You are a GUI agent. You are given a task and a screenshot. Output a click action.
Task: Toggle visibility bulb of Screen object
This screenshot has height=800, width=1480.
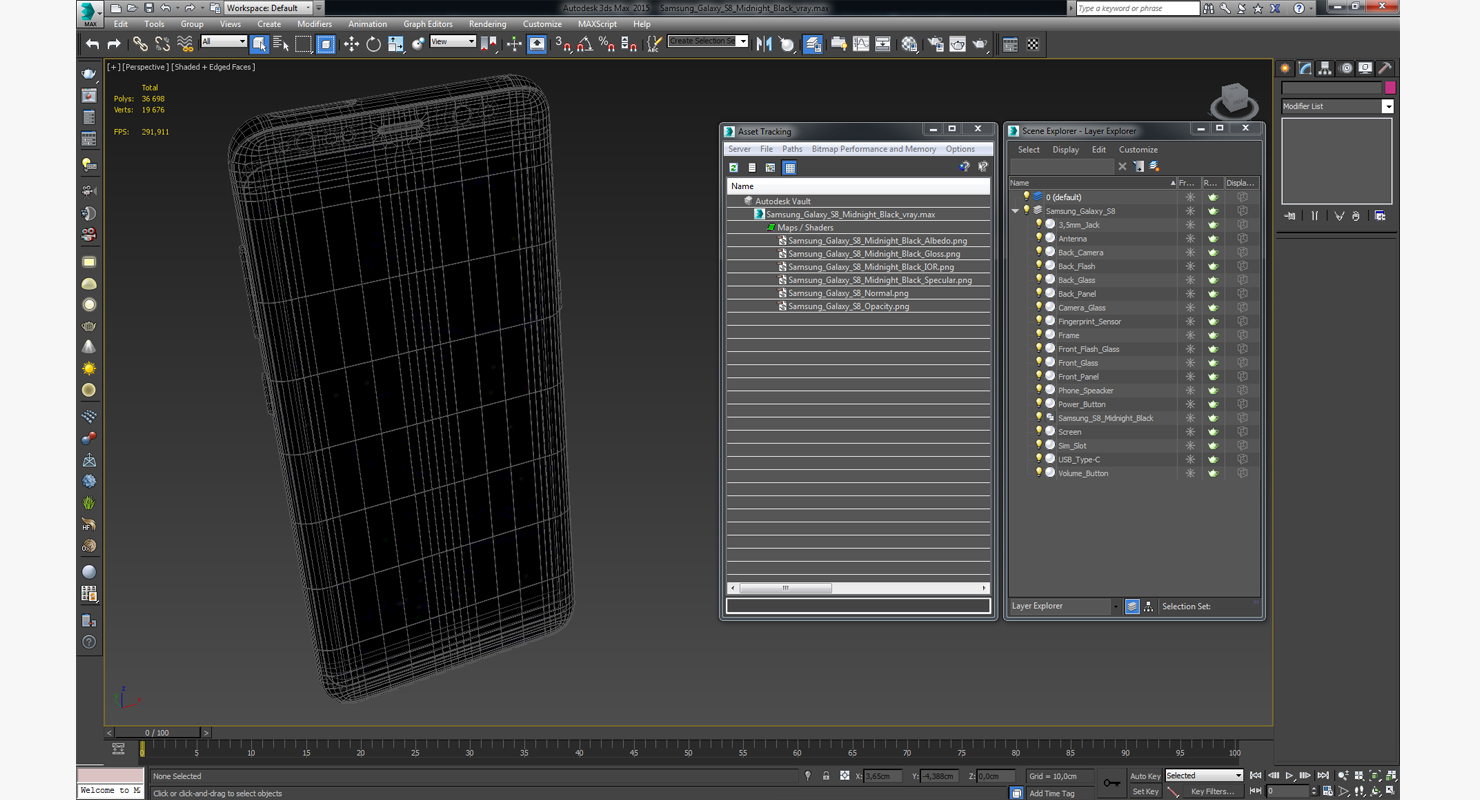(x=1039, y=432)
